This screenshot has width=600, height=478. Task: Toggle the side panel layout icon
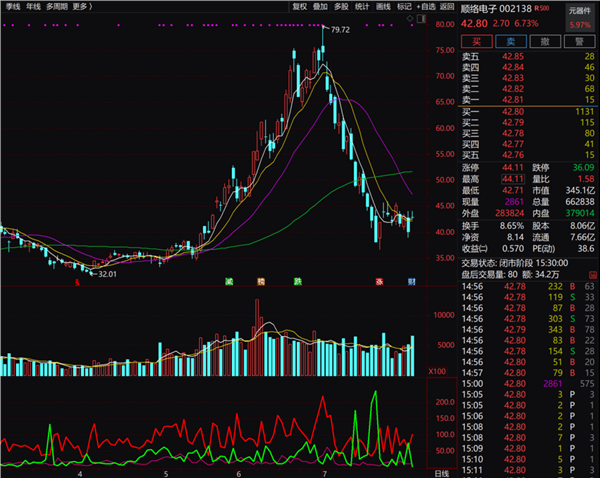[x=421, y=18]
